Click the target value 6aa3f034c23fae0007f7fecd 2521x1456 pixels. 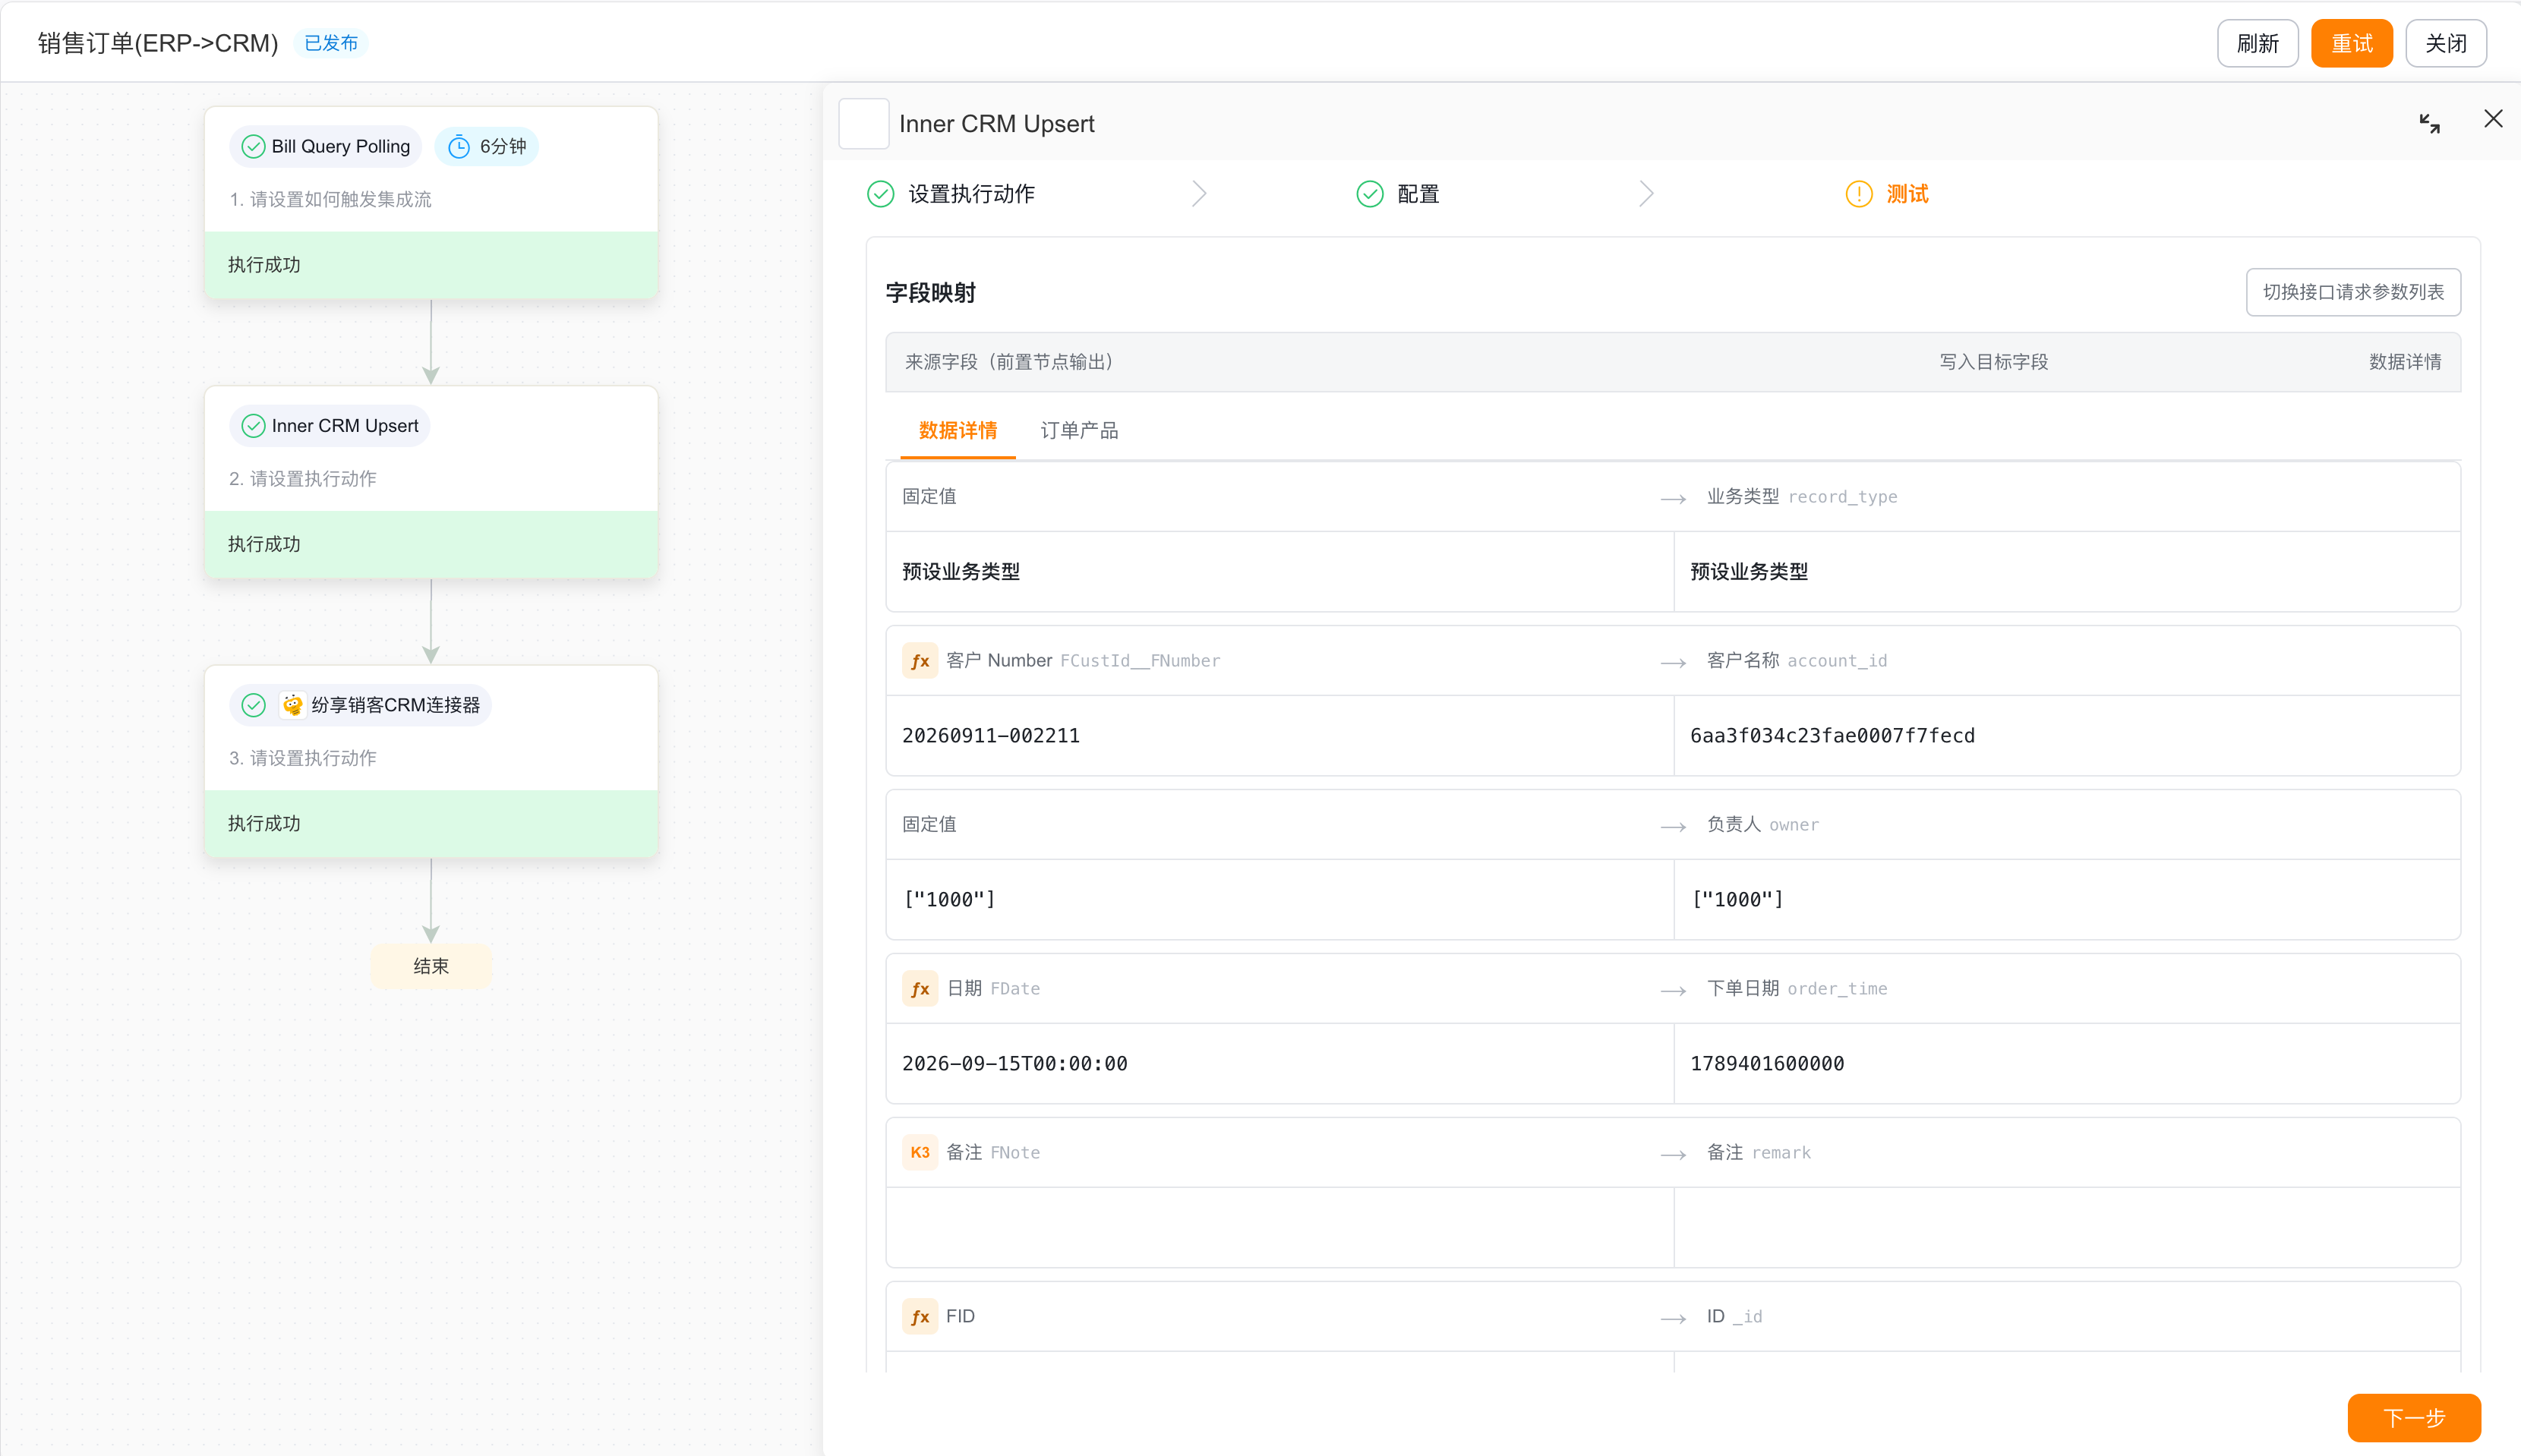[x=1833, y=736]
